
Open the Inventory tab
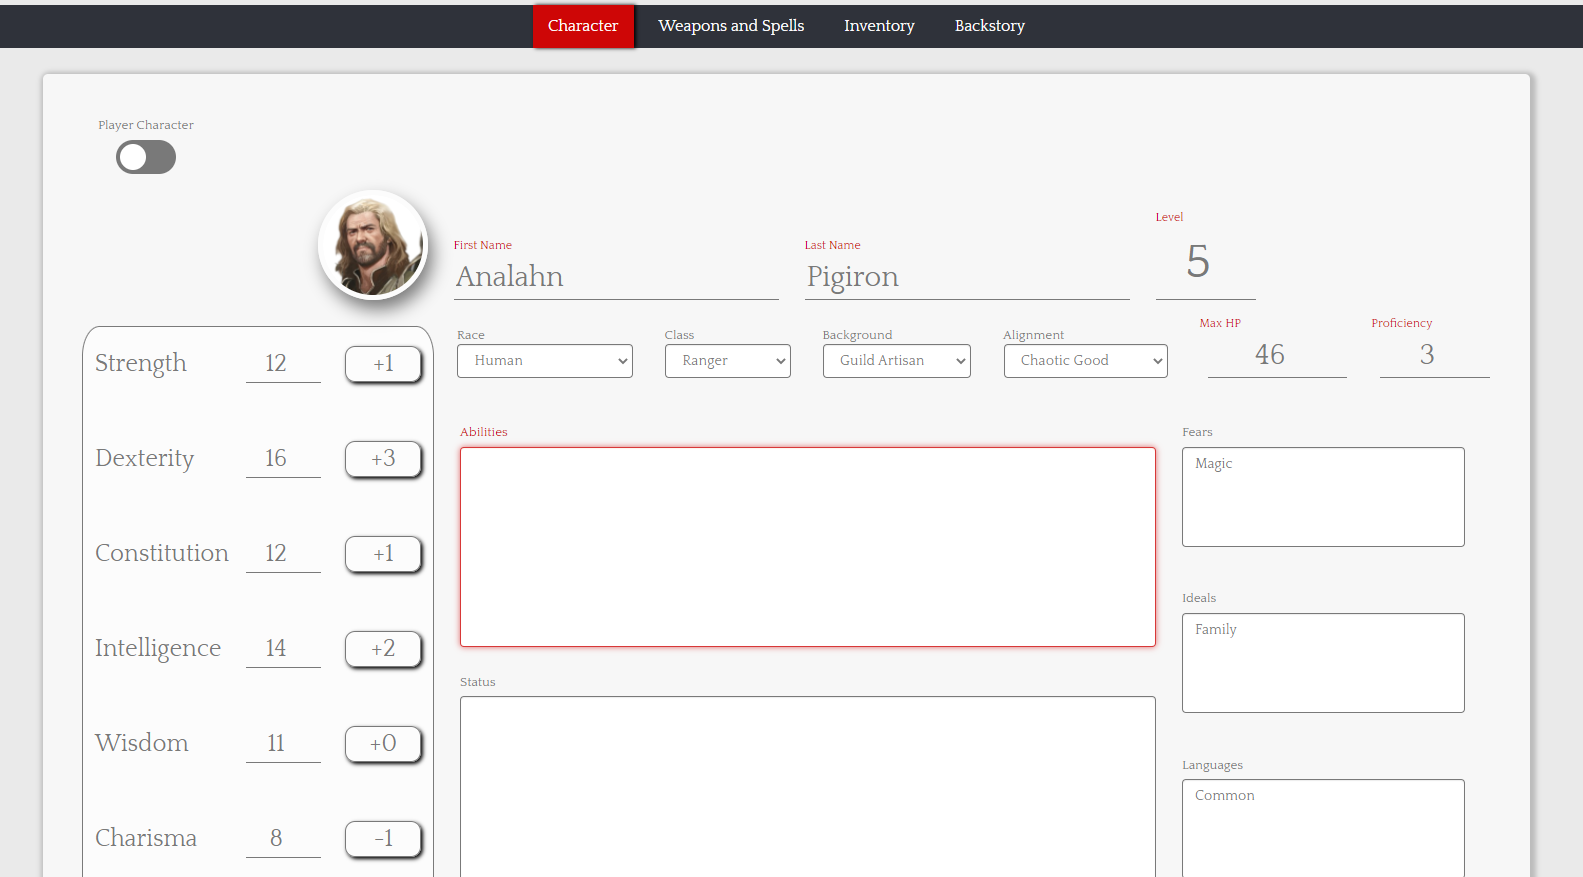(x=879, y=26)
